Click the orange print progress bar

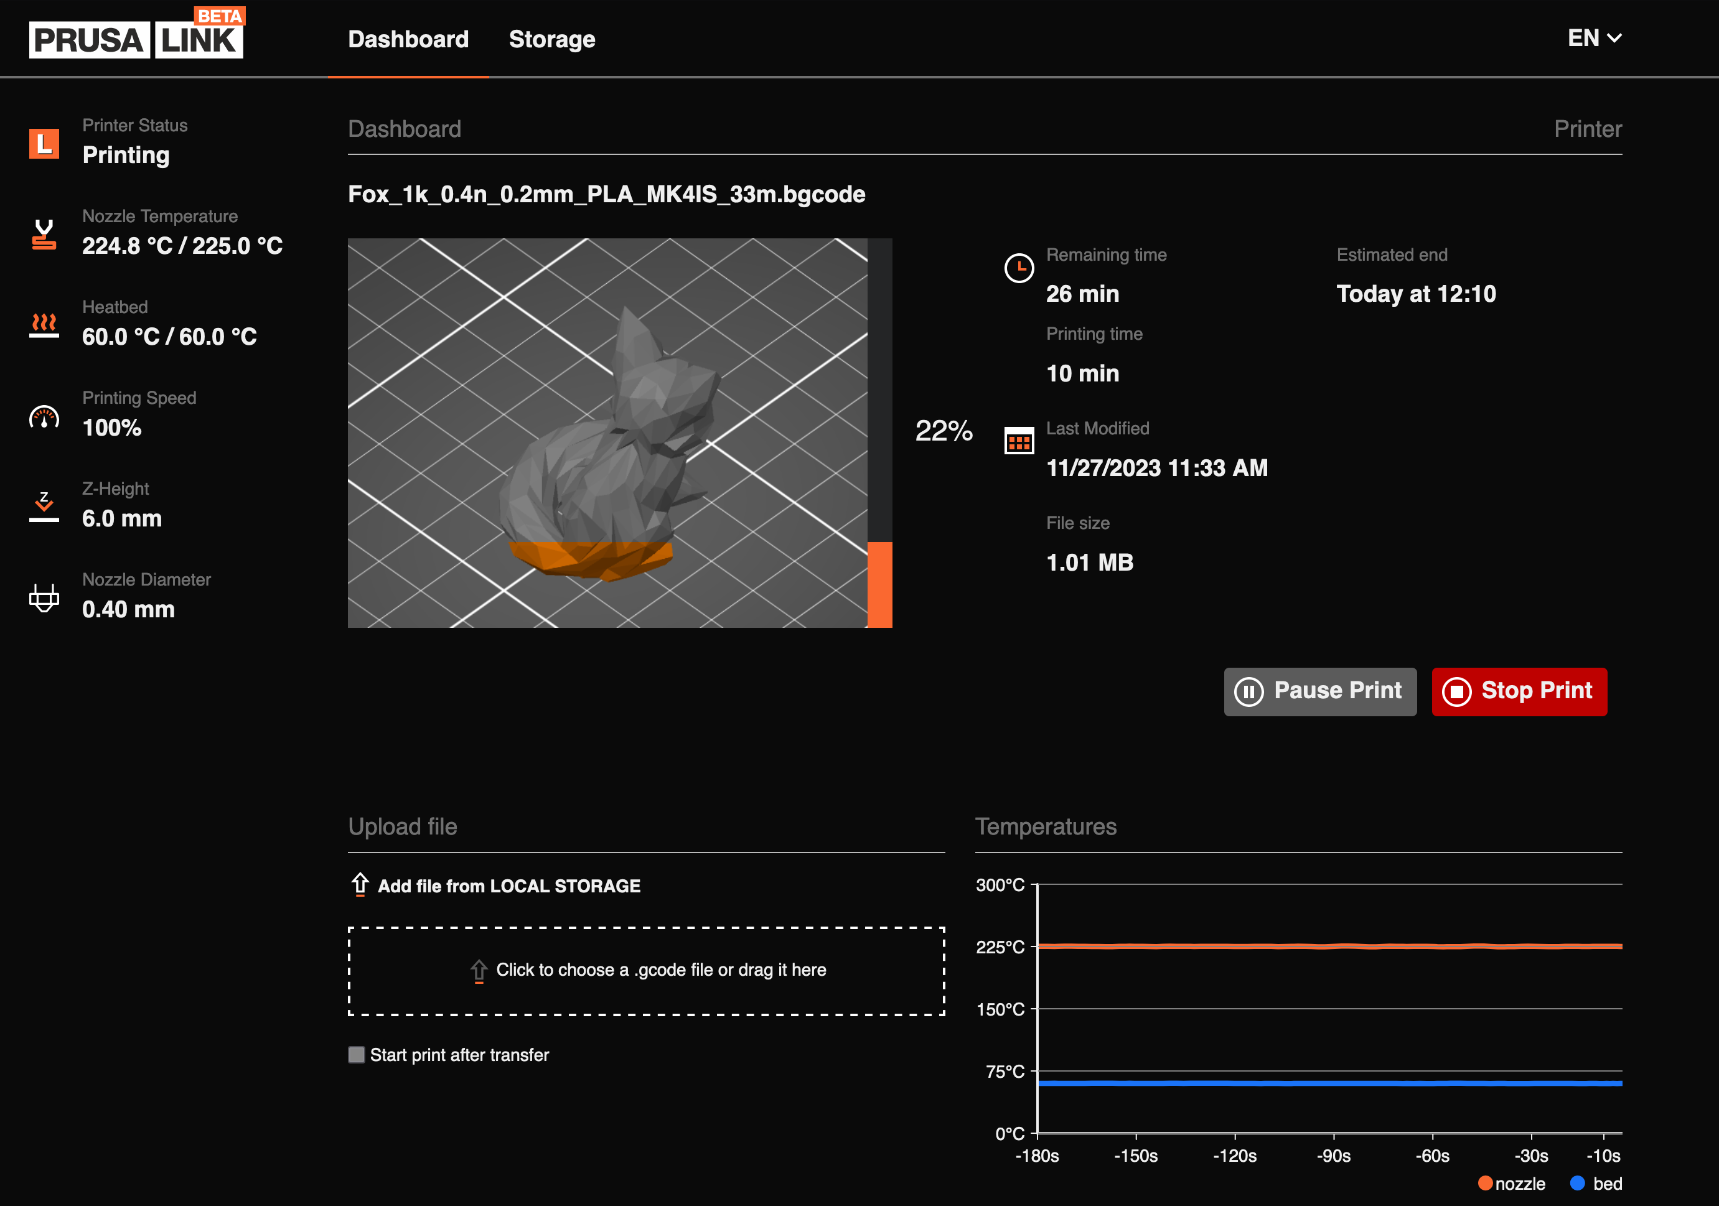click(880, 584)
